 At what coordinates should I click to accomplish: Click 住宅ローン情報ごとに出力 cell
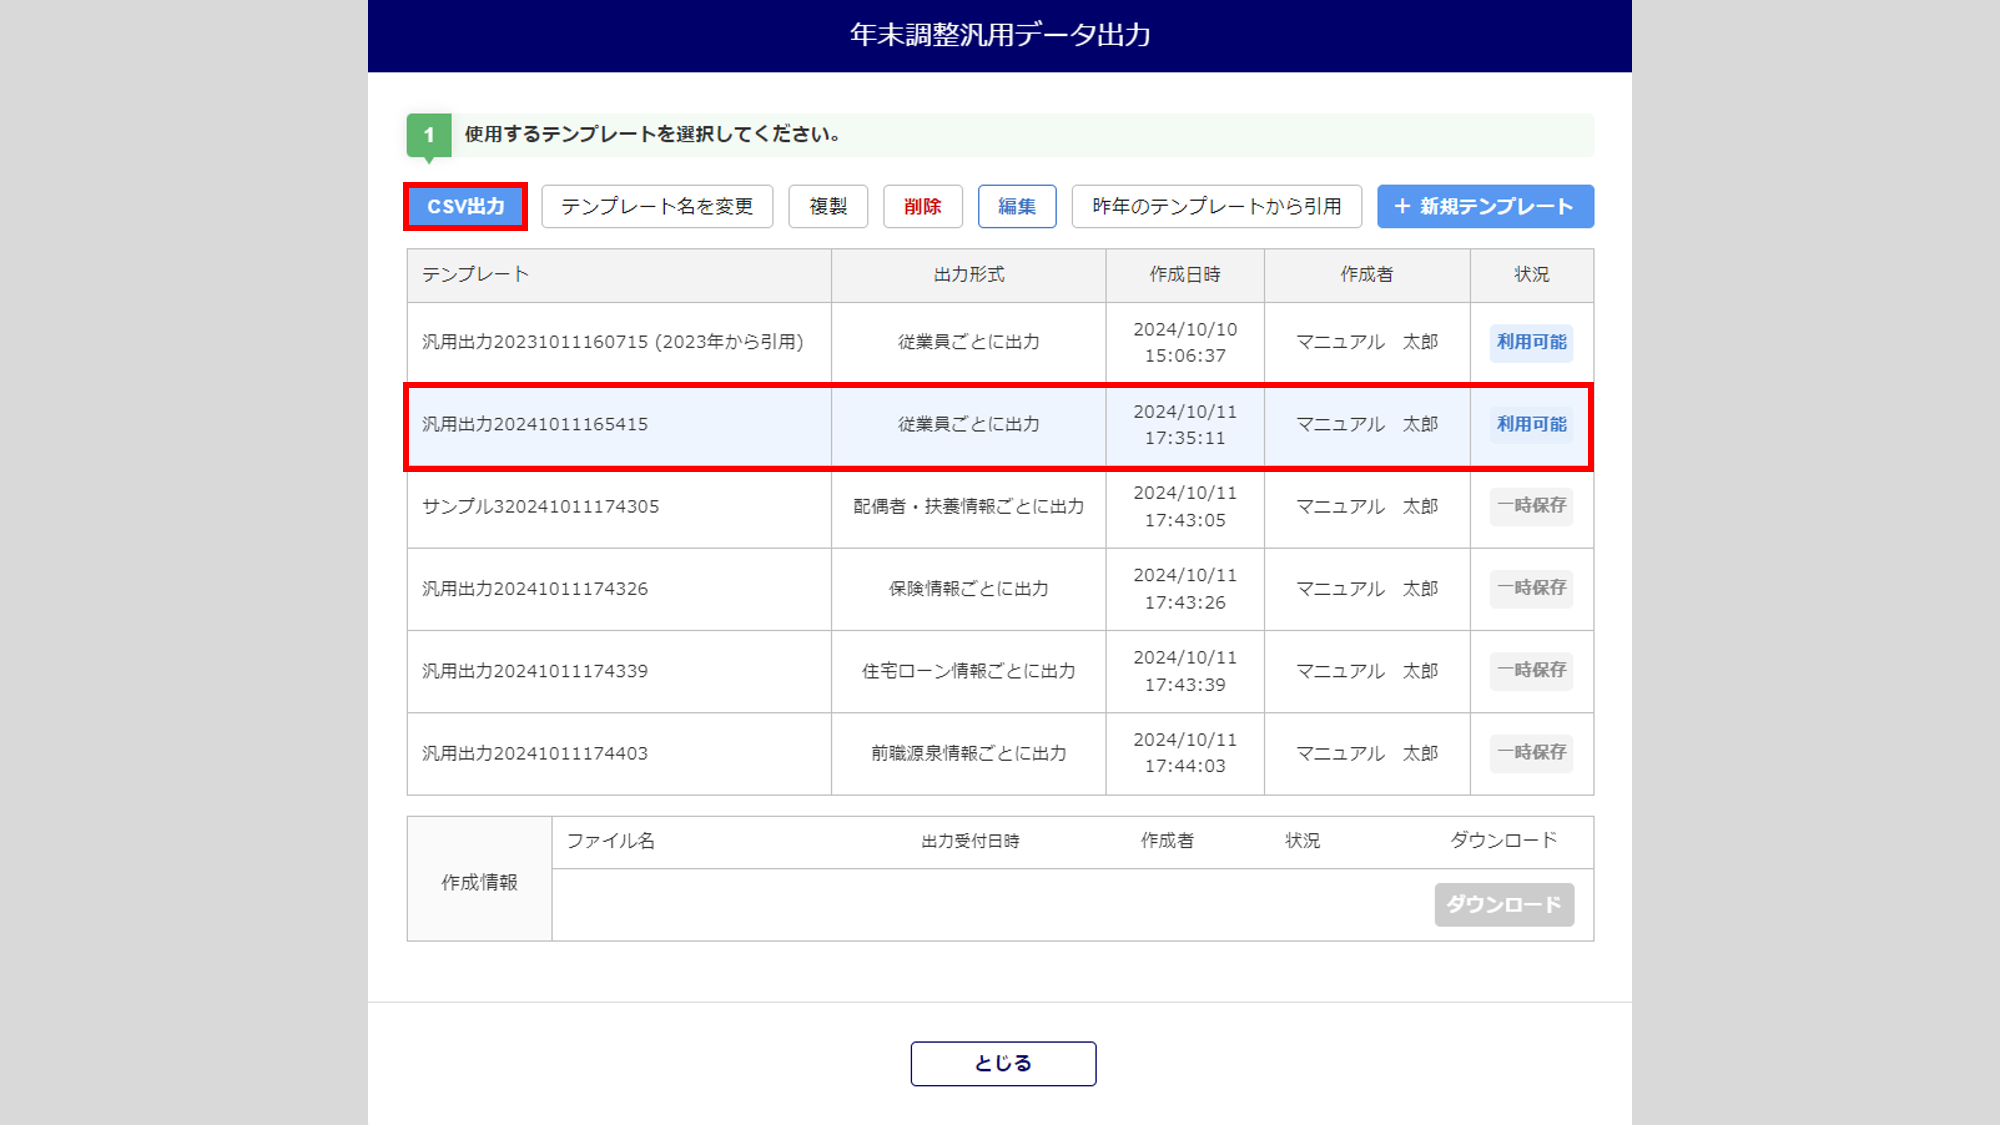[x=969, y=671]
